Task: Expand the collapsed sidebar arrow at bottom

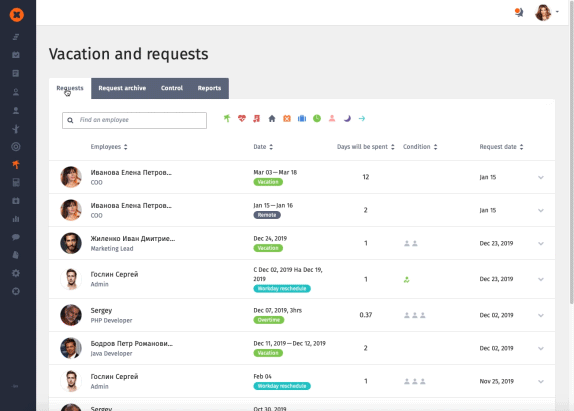Action: pyautogui.click(x=15, y=386)
